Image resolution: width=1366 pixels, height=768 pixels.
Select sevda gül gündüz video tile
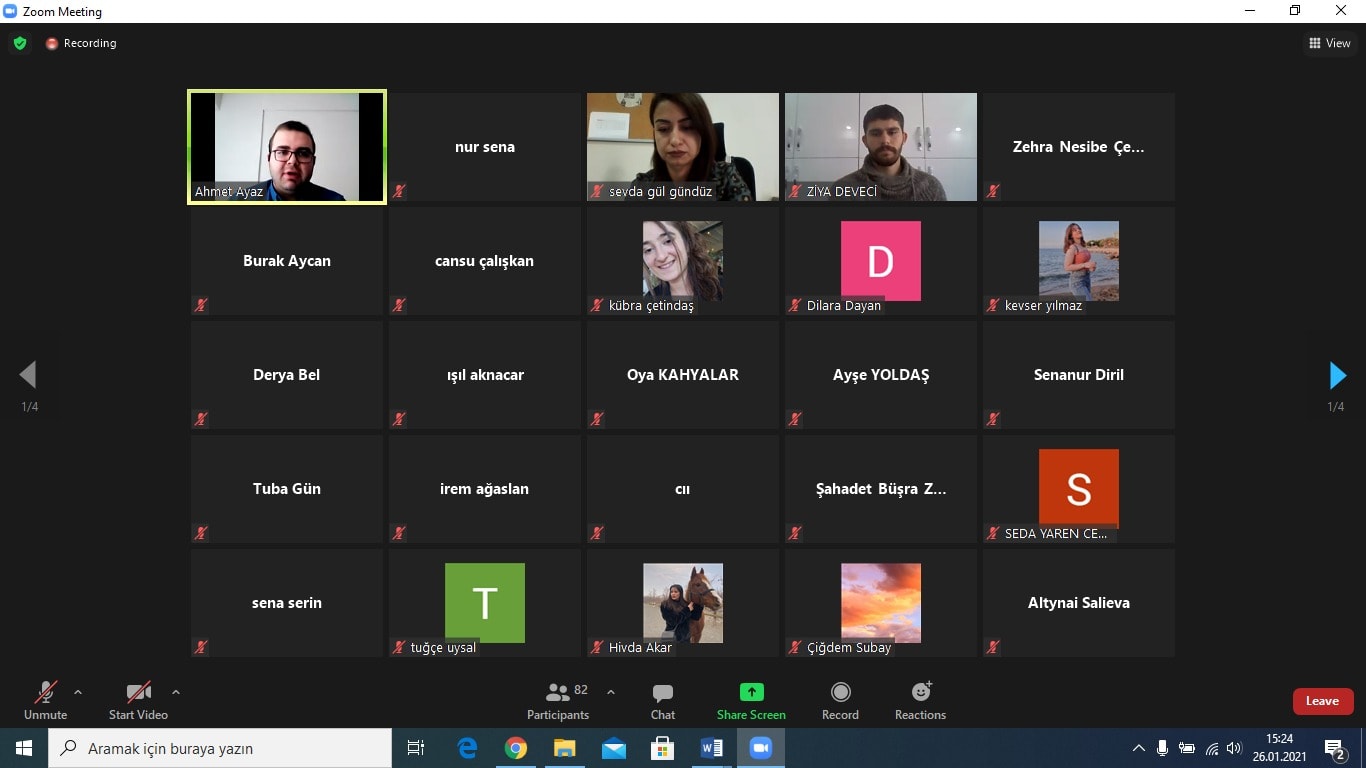coord(683,147)
